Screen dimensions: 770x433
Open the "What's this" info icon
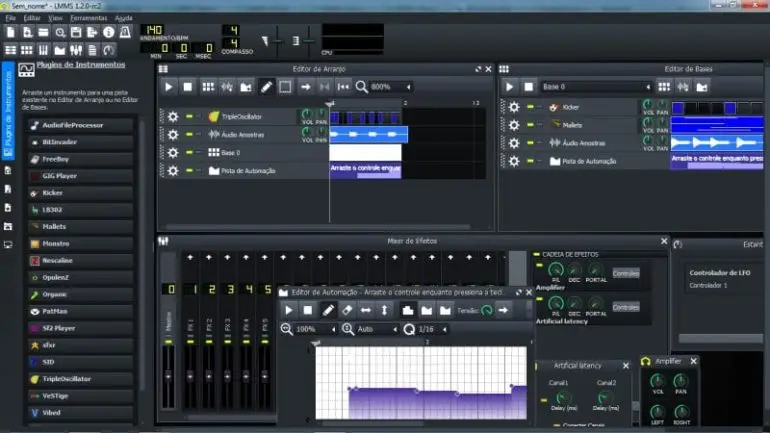[109, 32]
